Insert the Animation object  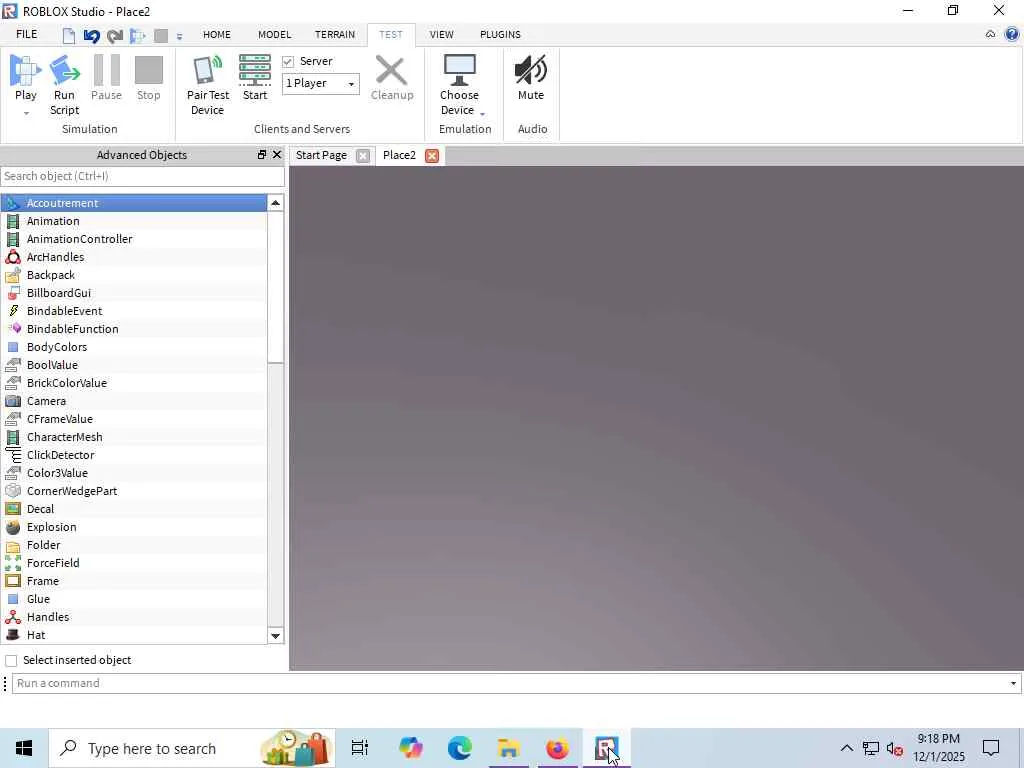(134, 221)
